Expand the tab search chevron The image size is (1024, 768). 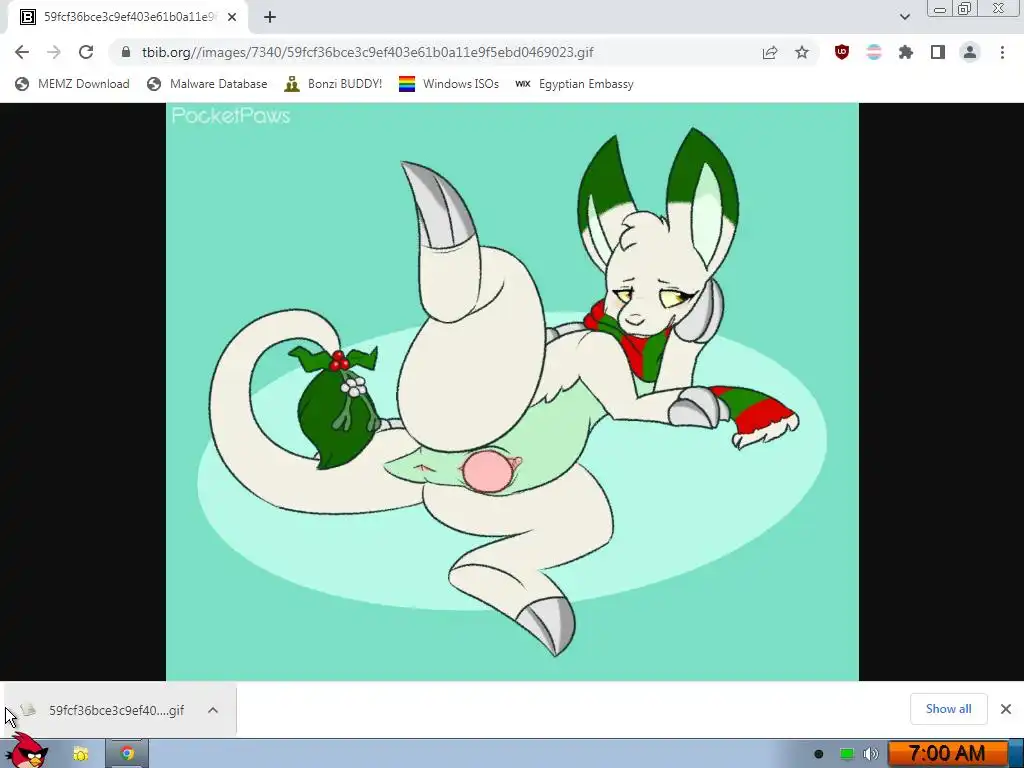pos(904,17)
